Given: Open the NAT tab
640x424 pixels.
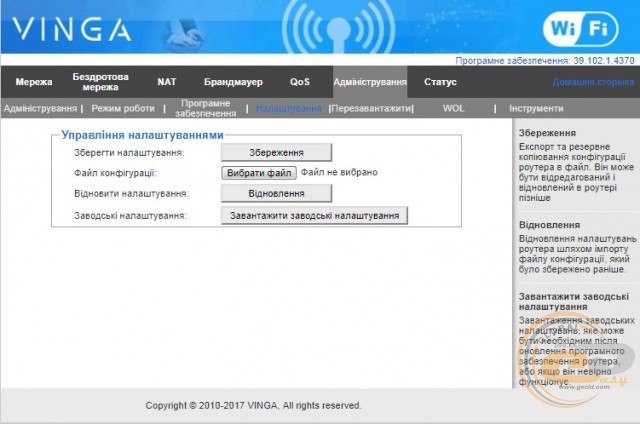Looking at the screenshot, I should pos(166,82).
